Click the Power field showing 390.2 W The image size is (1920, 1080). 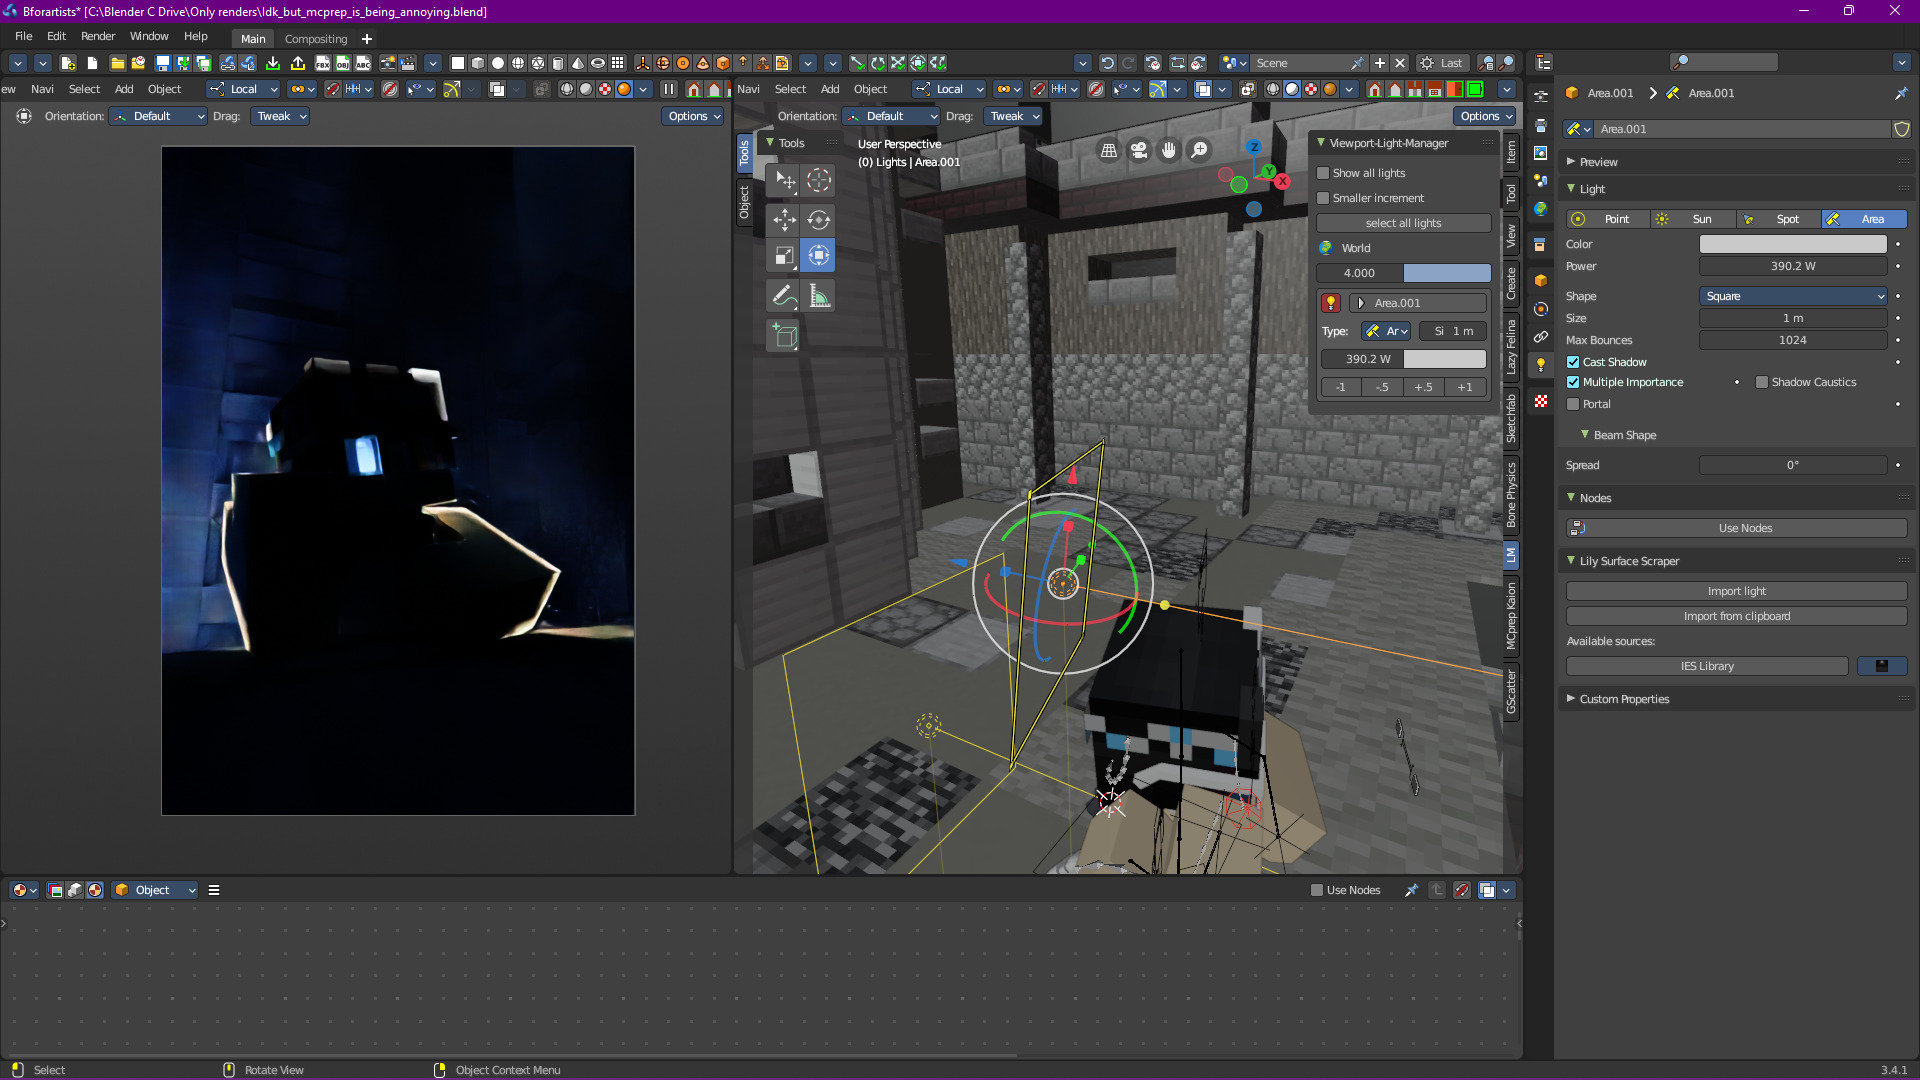coord(1793,266)
